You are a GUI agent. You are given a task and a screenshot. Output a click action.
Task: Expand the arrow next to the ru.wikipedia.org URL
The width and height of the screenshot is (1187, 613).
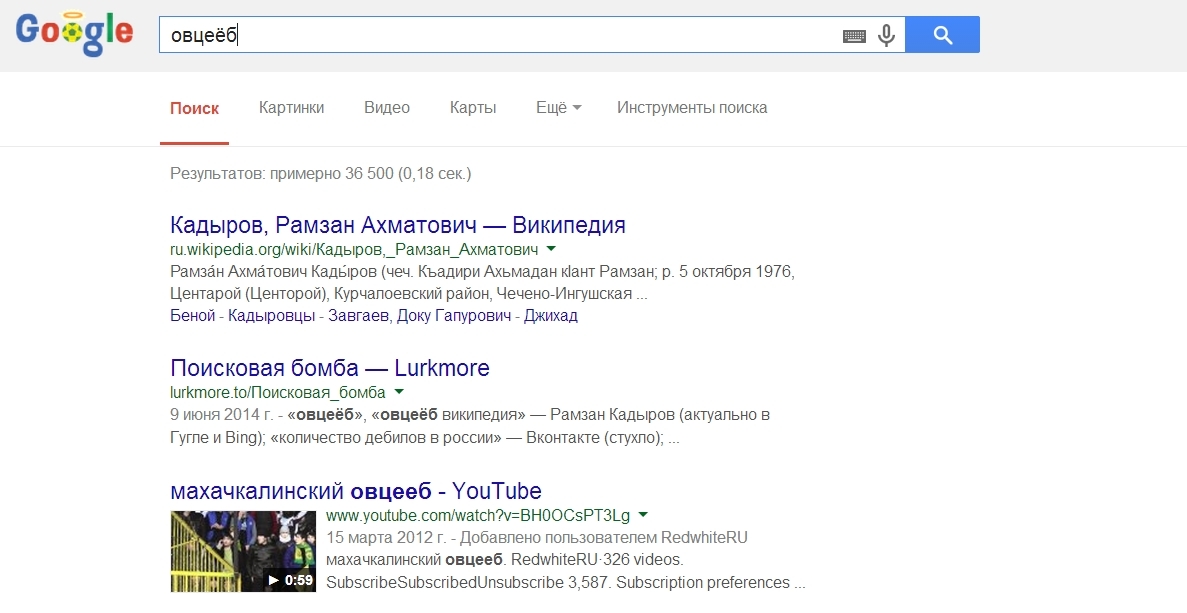(x=551, y=249)
